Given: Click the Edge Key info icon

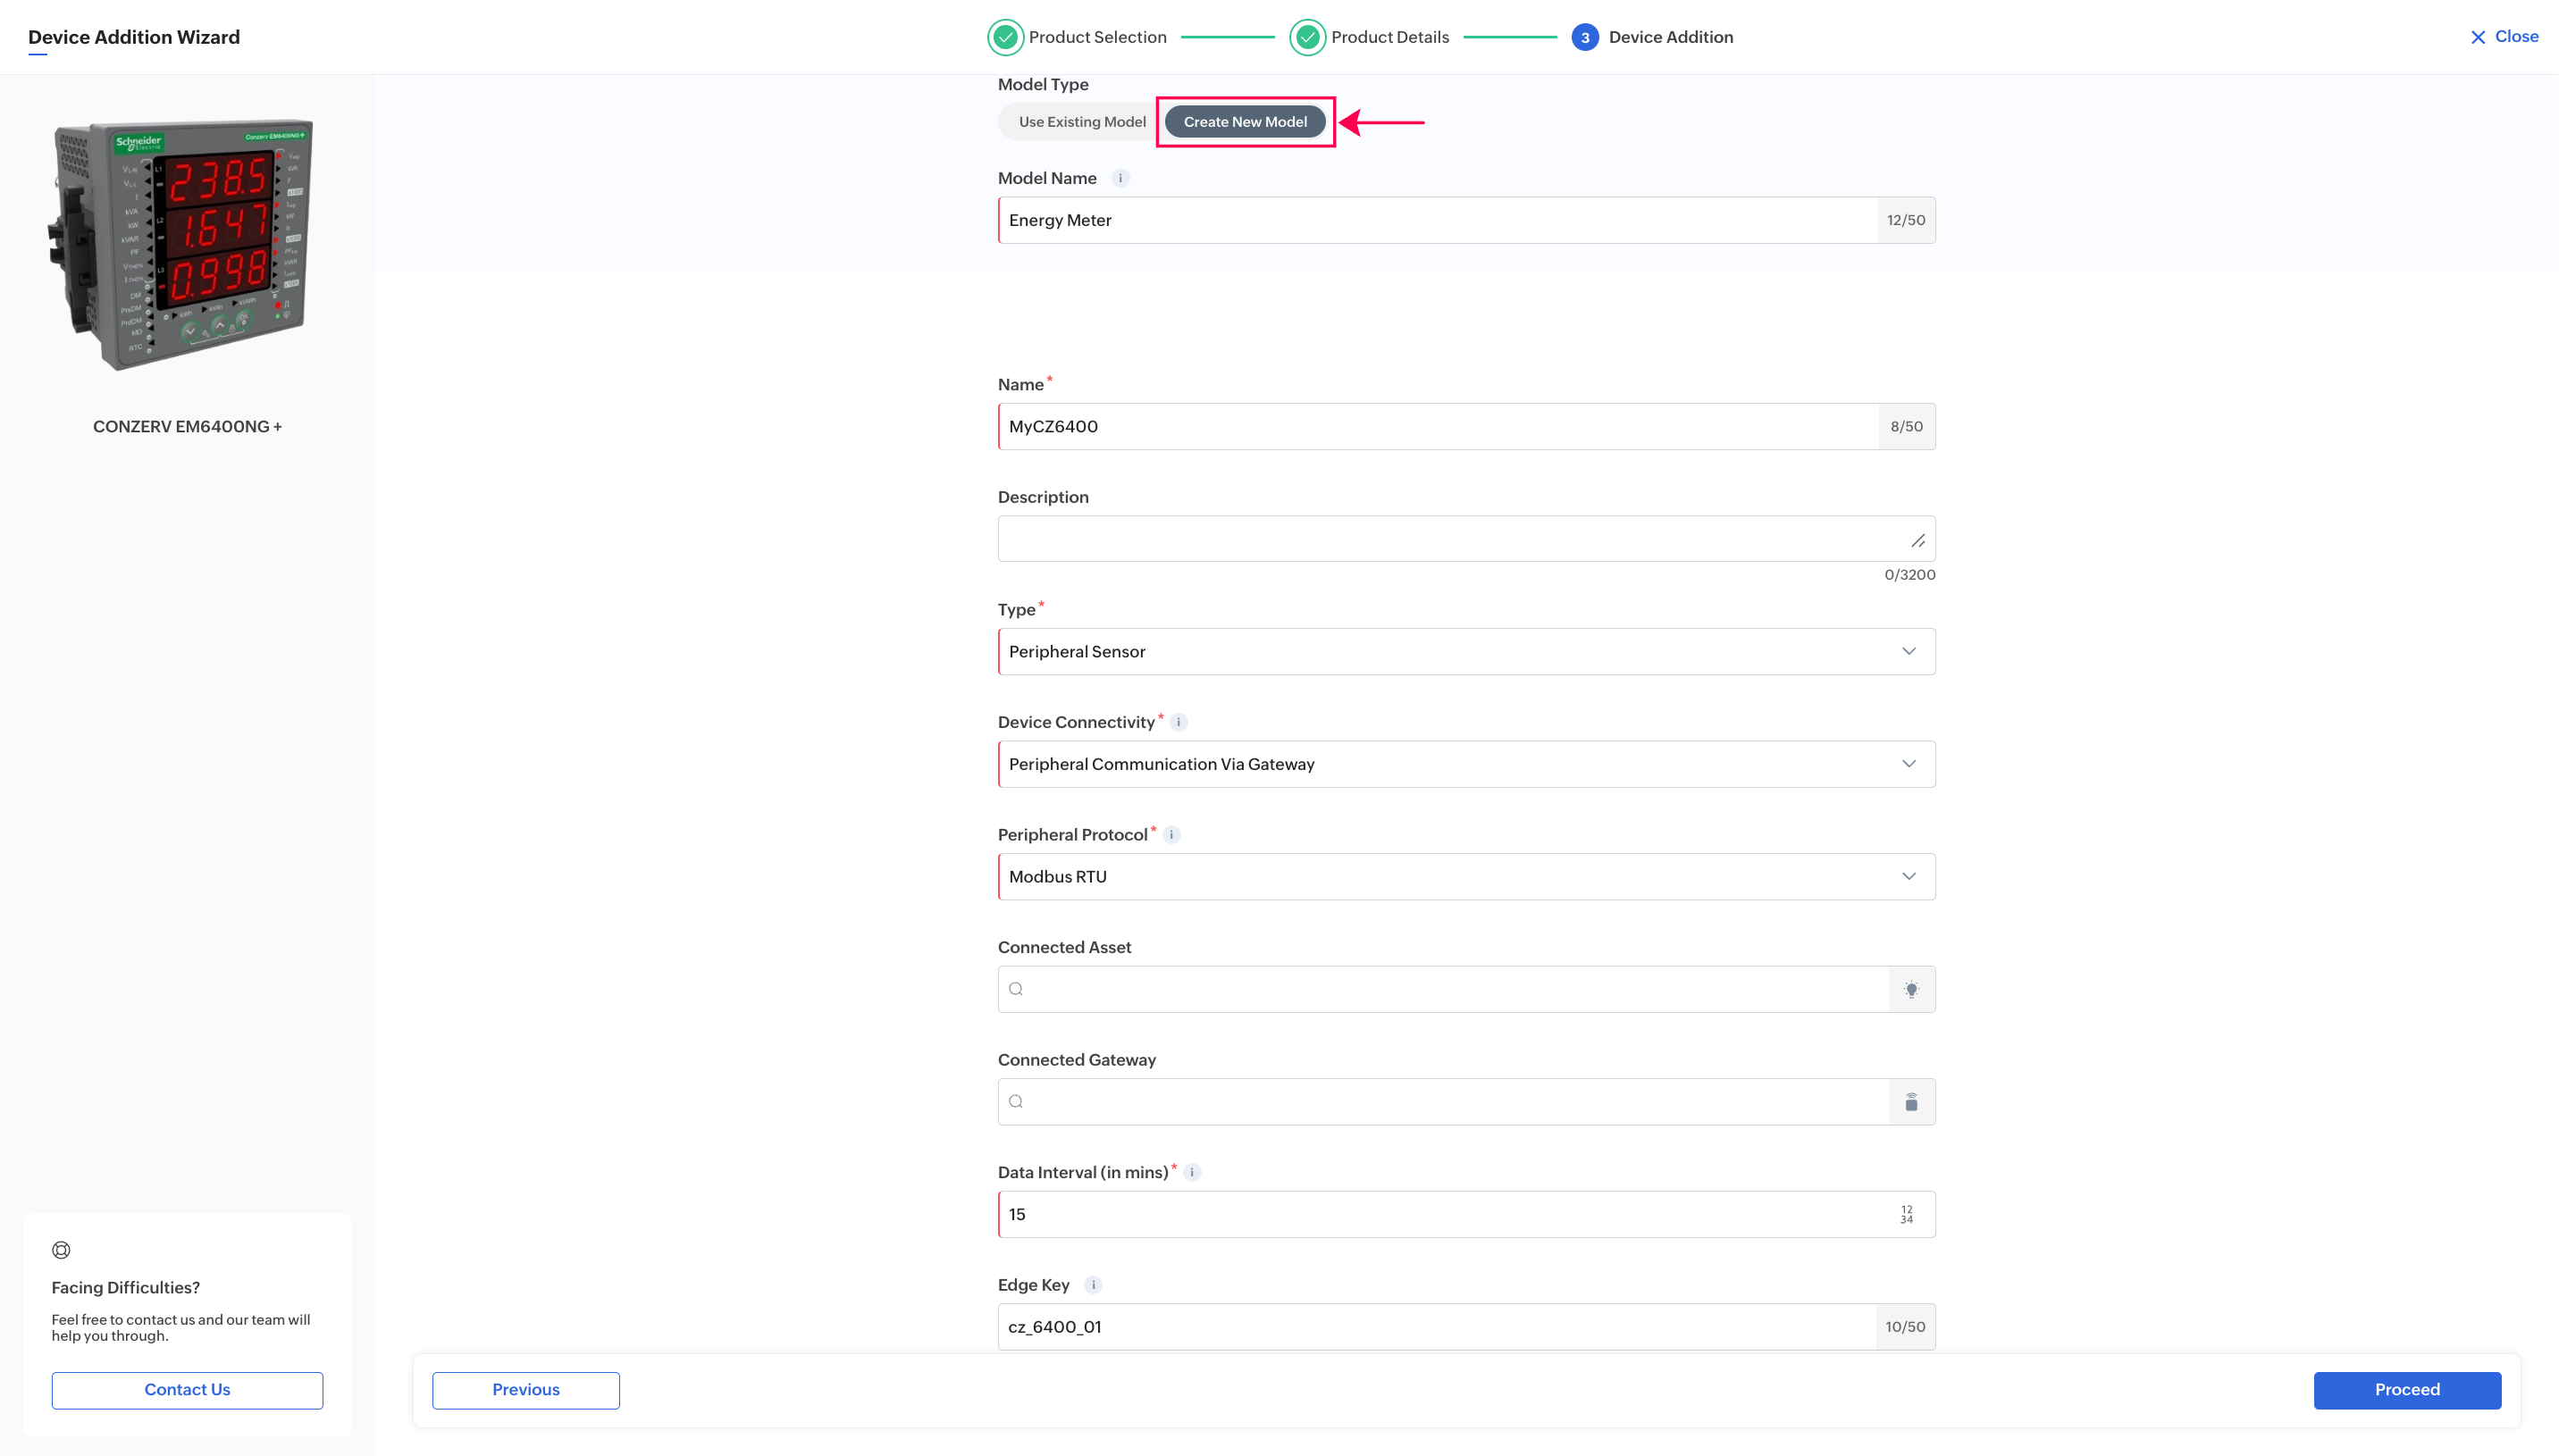Looking at the screenshot, I should [x=1093, y=1285].
